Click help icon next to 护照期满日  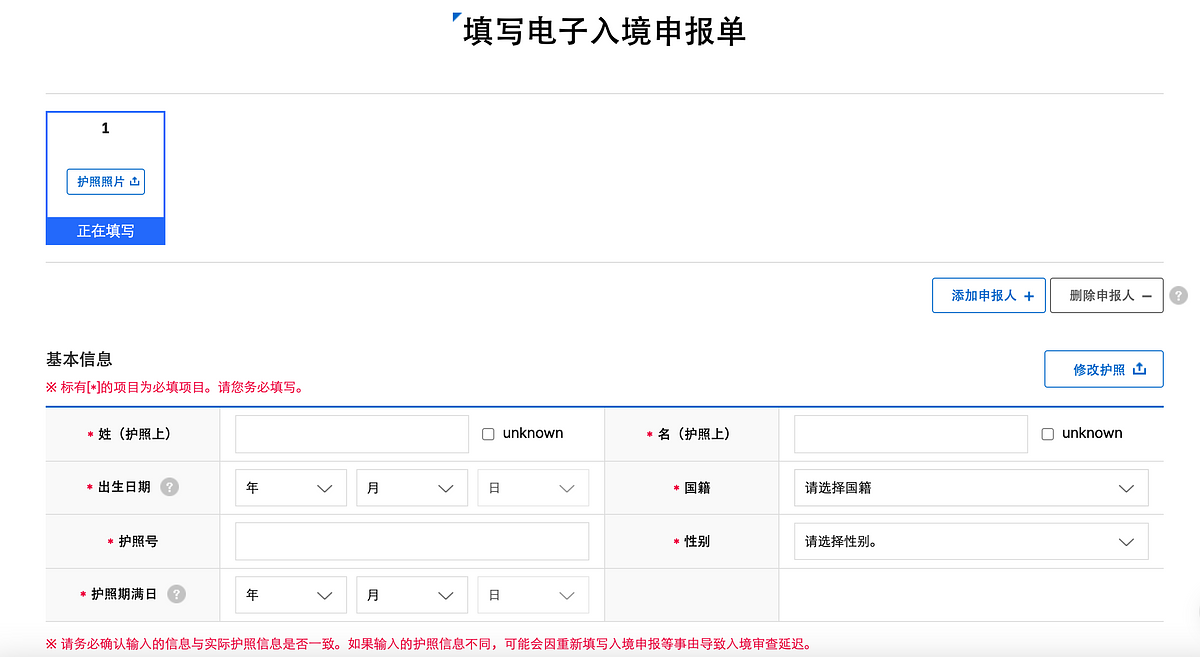click(x=176, y=594)
